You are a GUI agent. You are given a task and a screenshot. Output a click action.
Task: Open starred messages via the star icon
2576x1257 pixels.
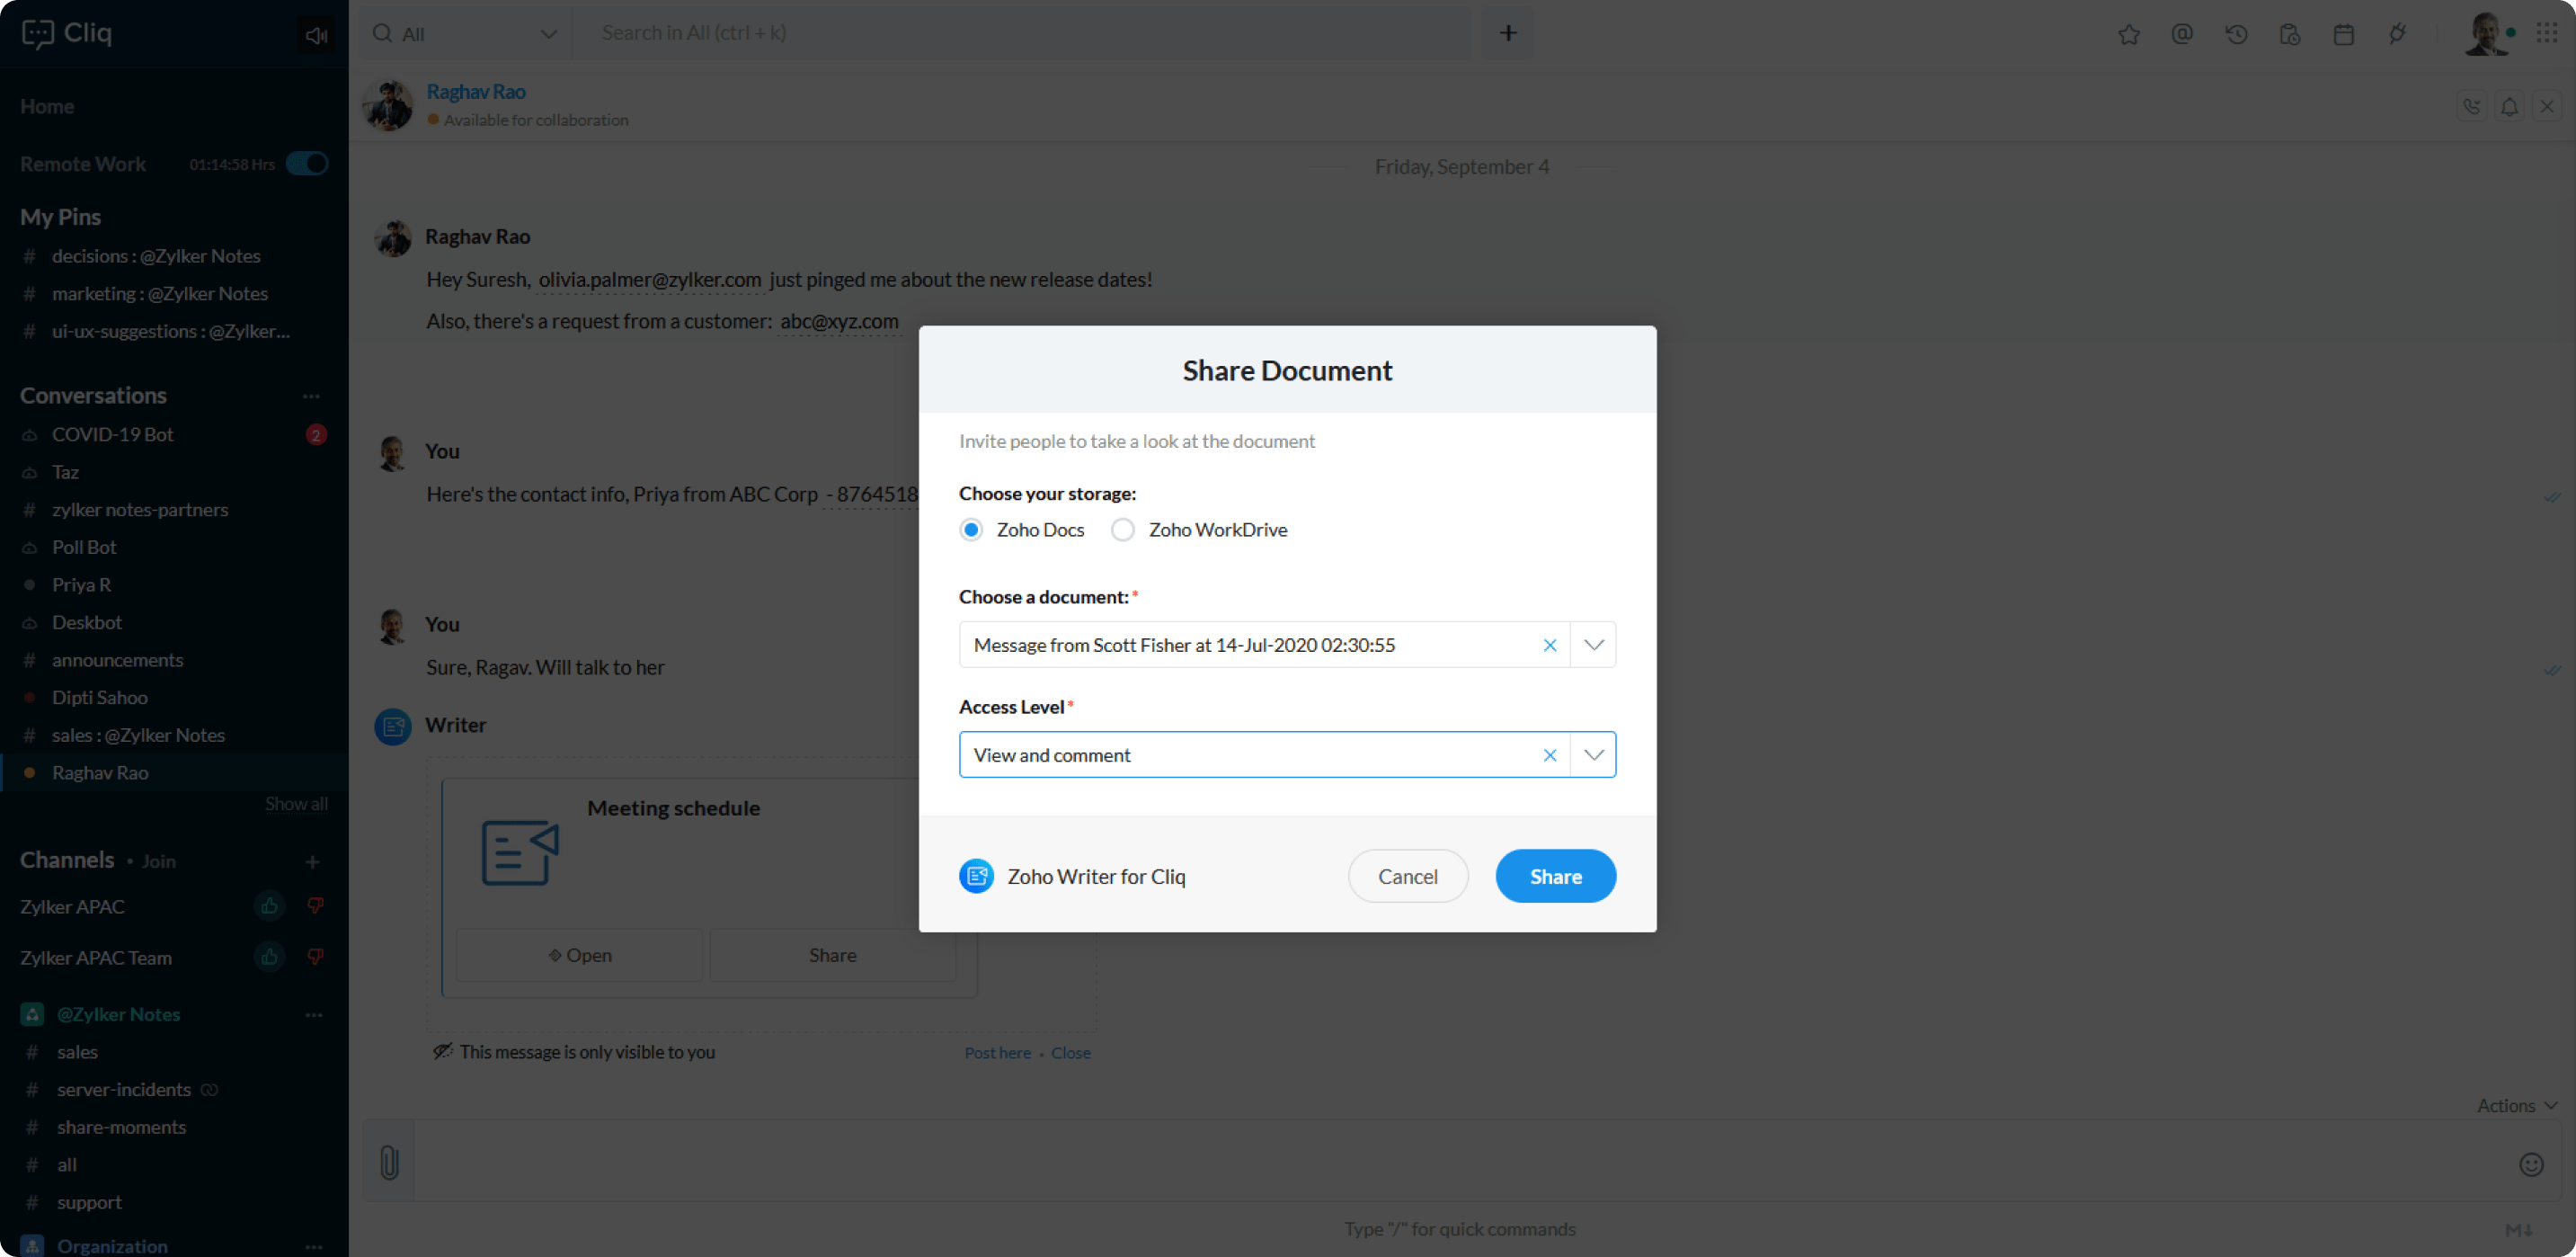pos(2128,34)
